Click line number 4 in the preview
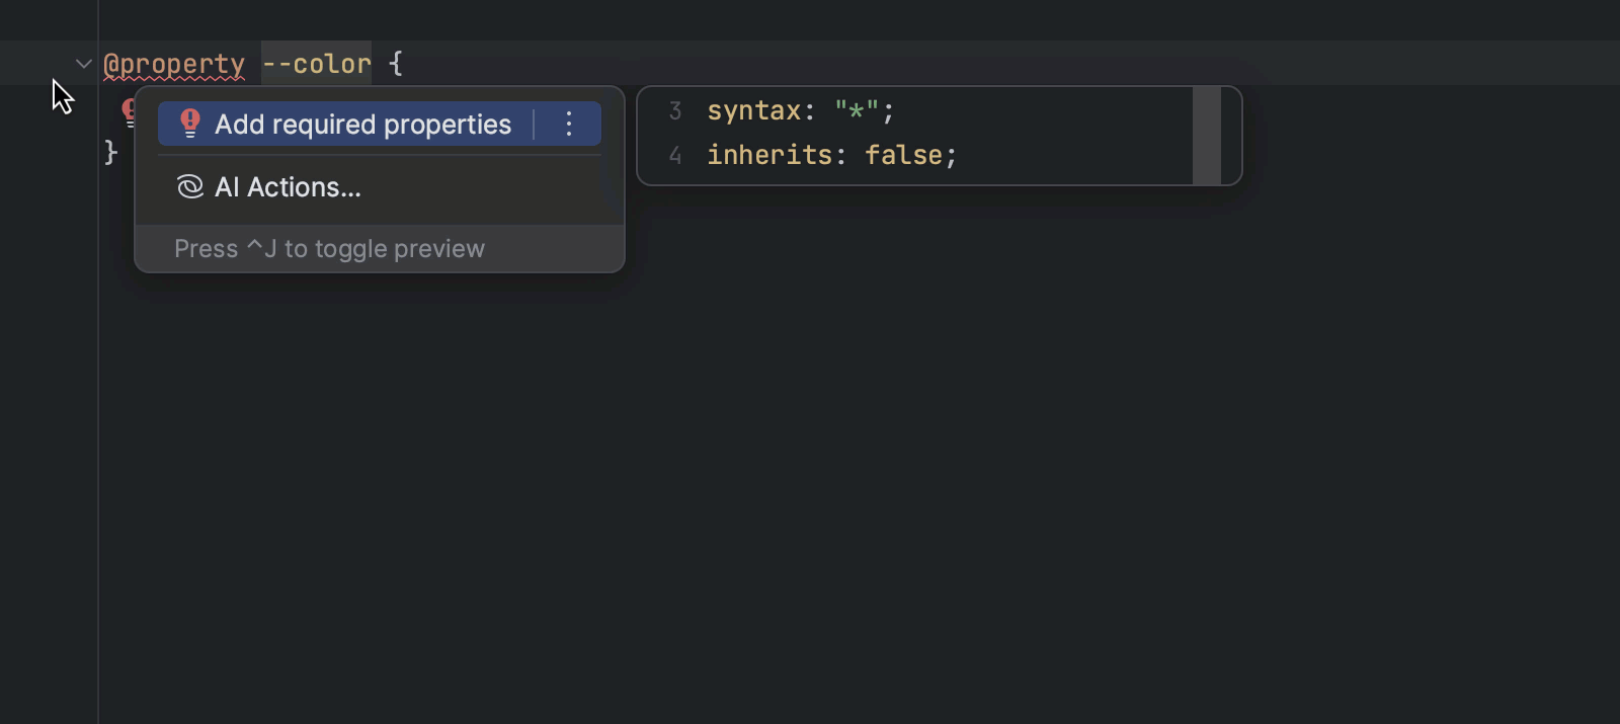Screen dimensions: 1620x724 pyautogui.click(x=675, y=155)
